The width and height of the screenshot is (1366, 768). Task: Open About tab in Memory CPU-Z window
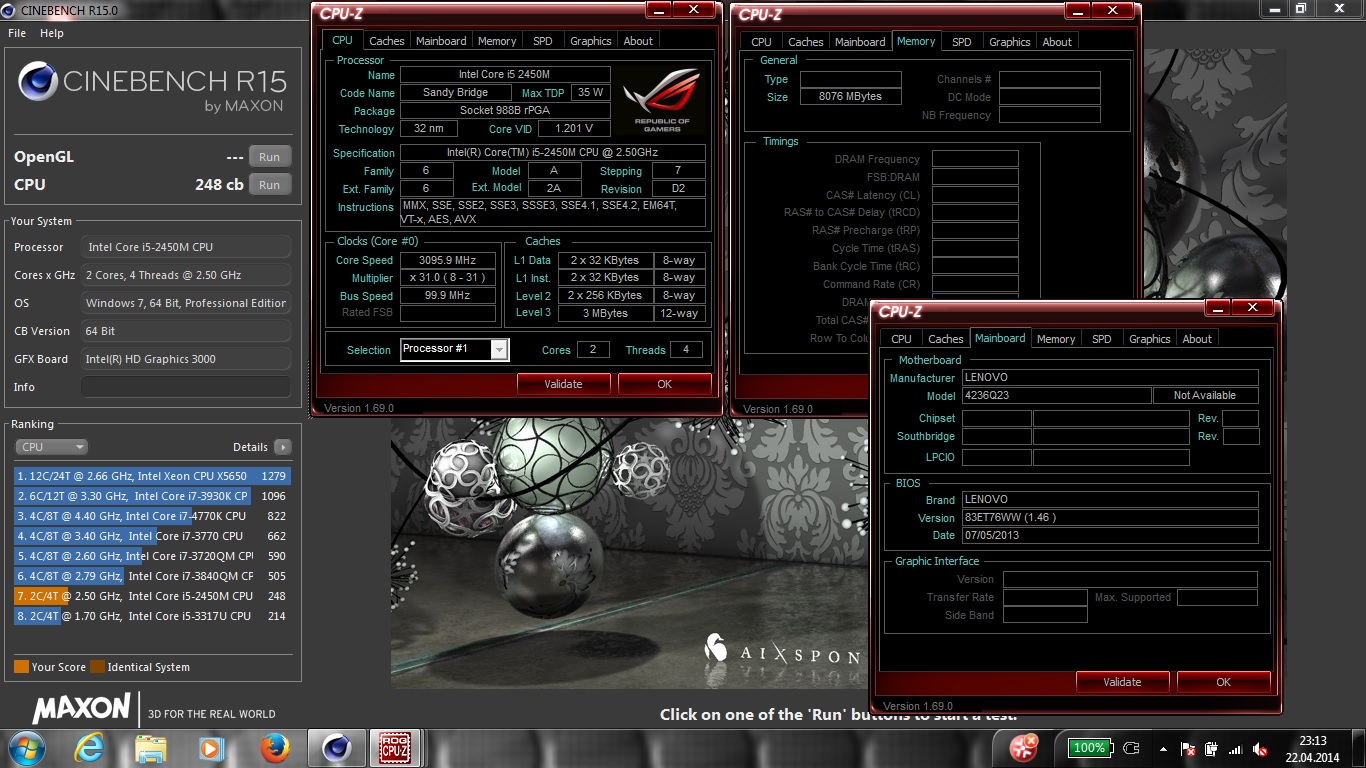click(x=1057, y=42)
